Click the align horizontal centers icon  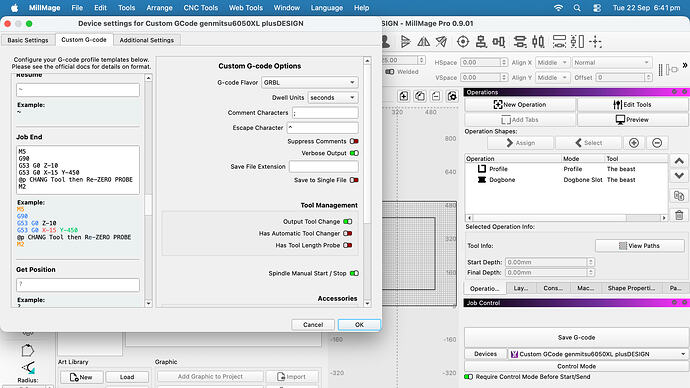(x=481, y=42)
